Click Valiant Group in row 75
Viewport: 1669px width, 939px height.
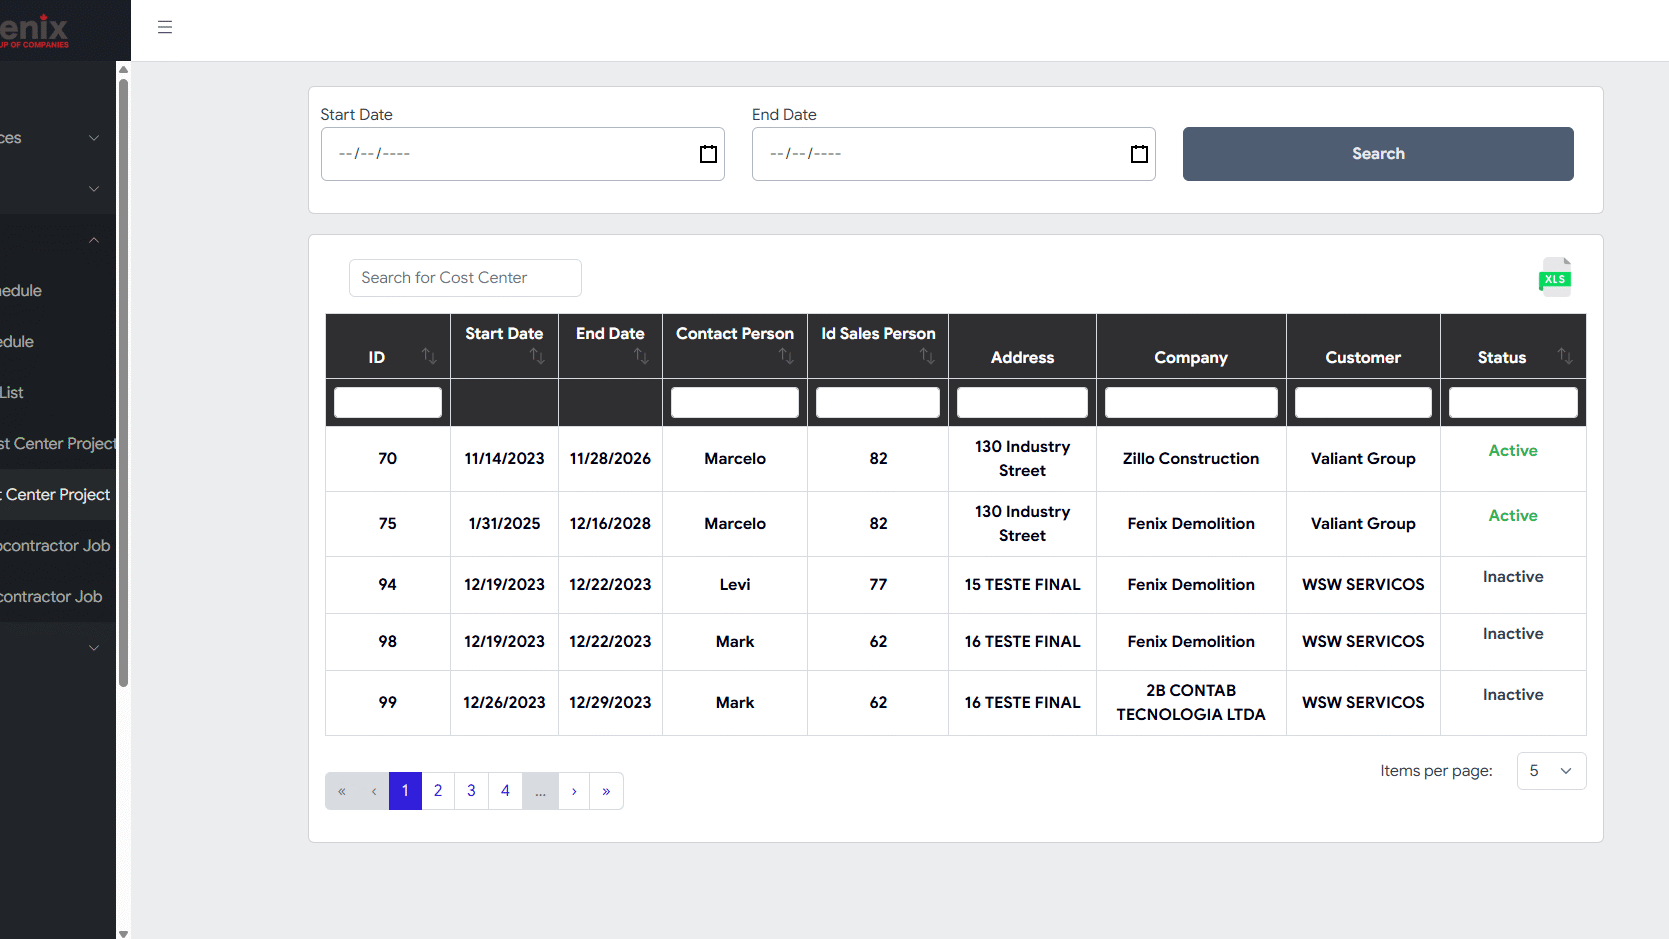pyautogui.click(x=1363, y=524)
